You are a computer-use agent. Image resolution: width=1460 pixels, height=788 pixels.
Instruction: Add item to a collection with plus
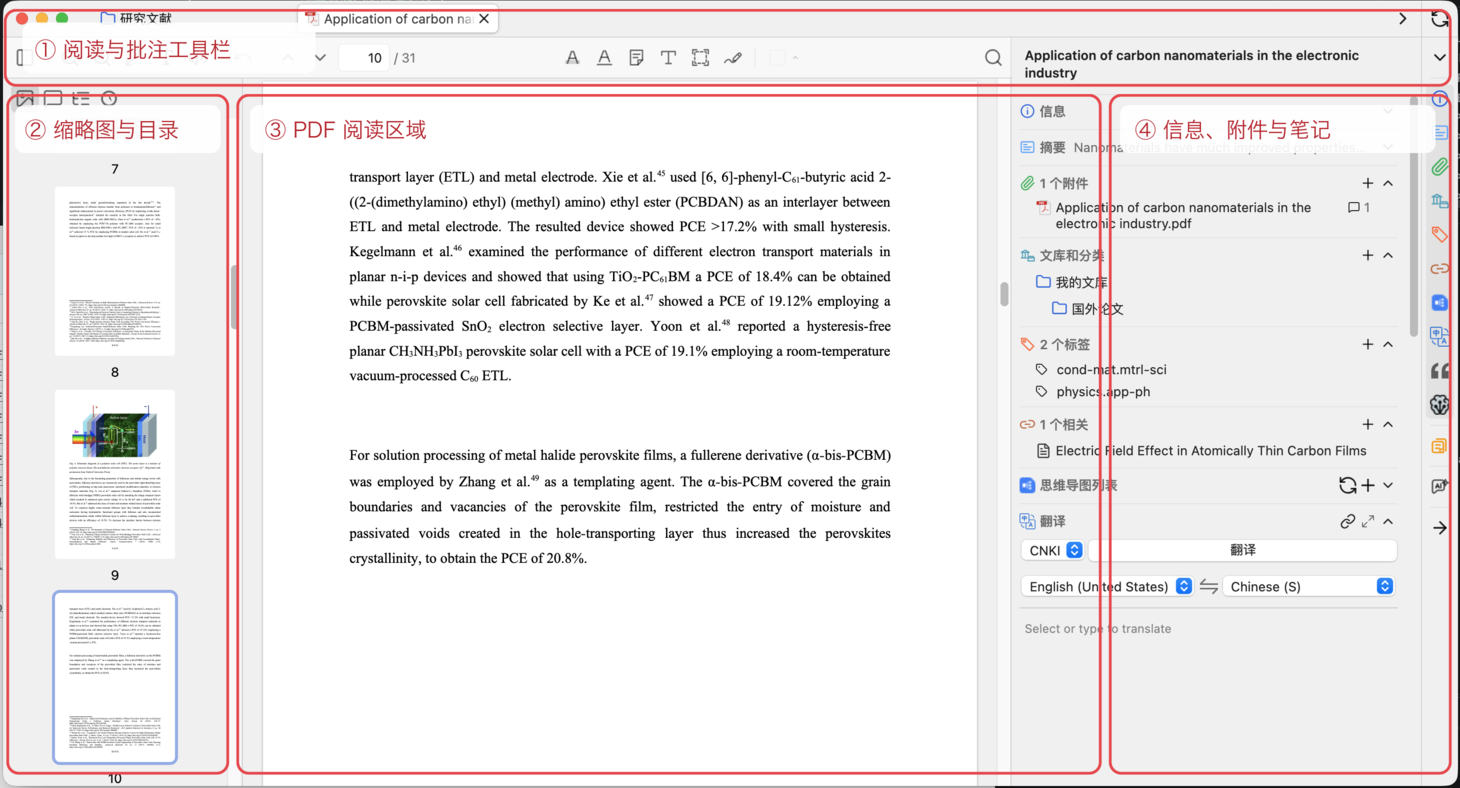[x=1368, y=255]
